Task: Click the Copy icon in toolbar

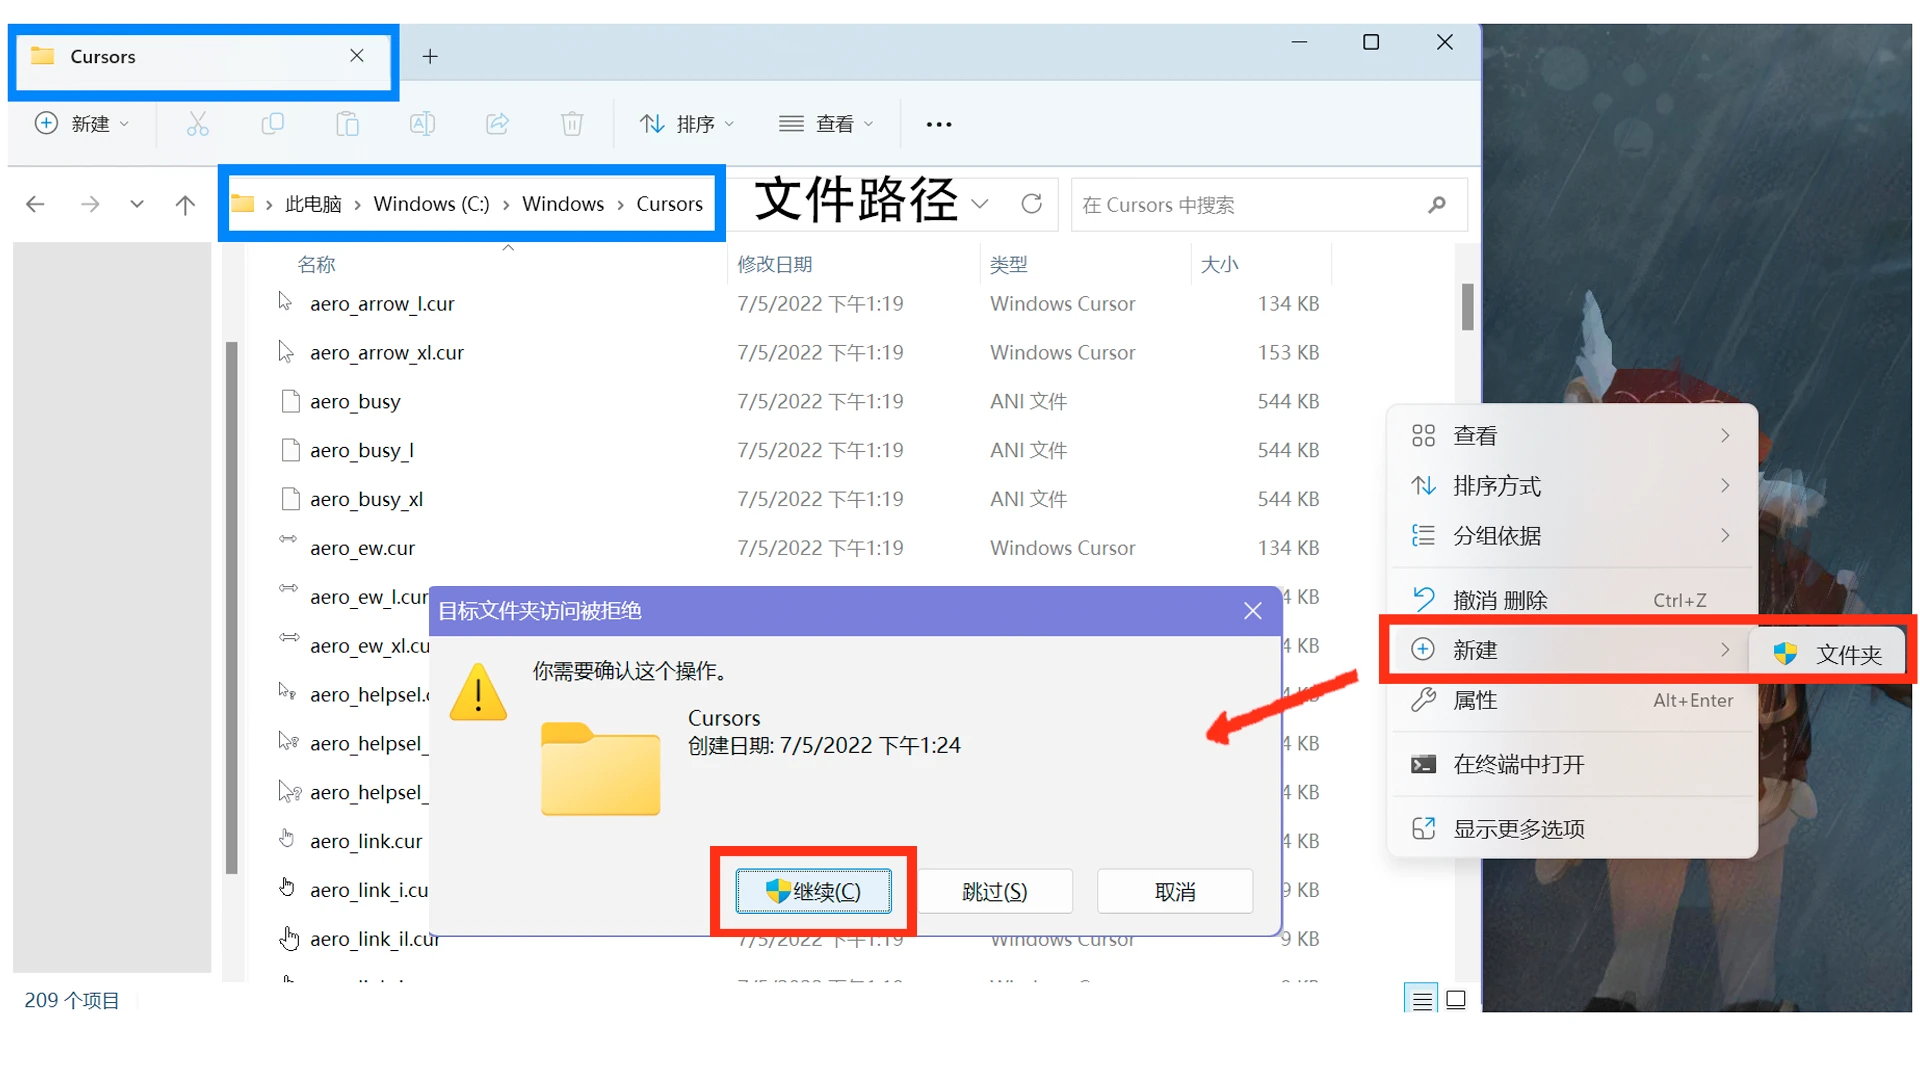Action: (272, 124)
